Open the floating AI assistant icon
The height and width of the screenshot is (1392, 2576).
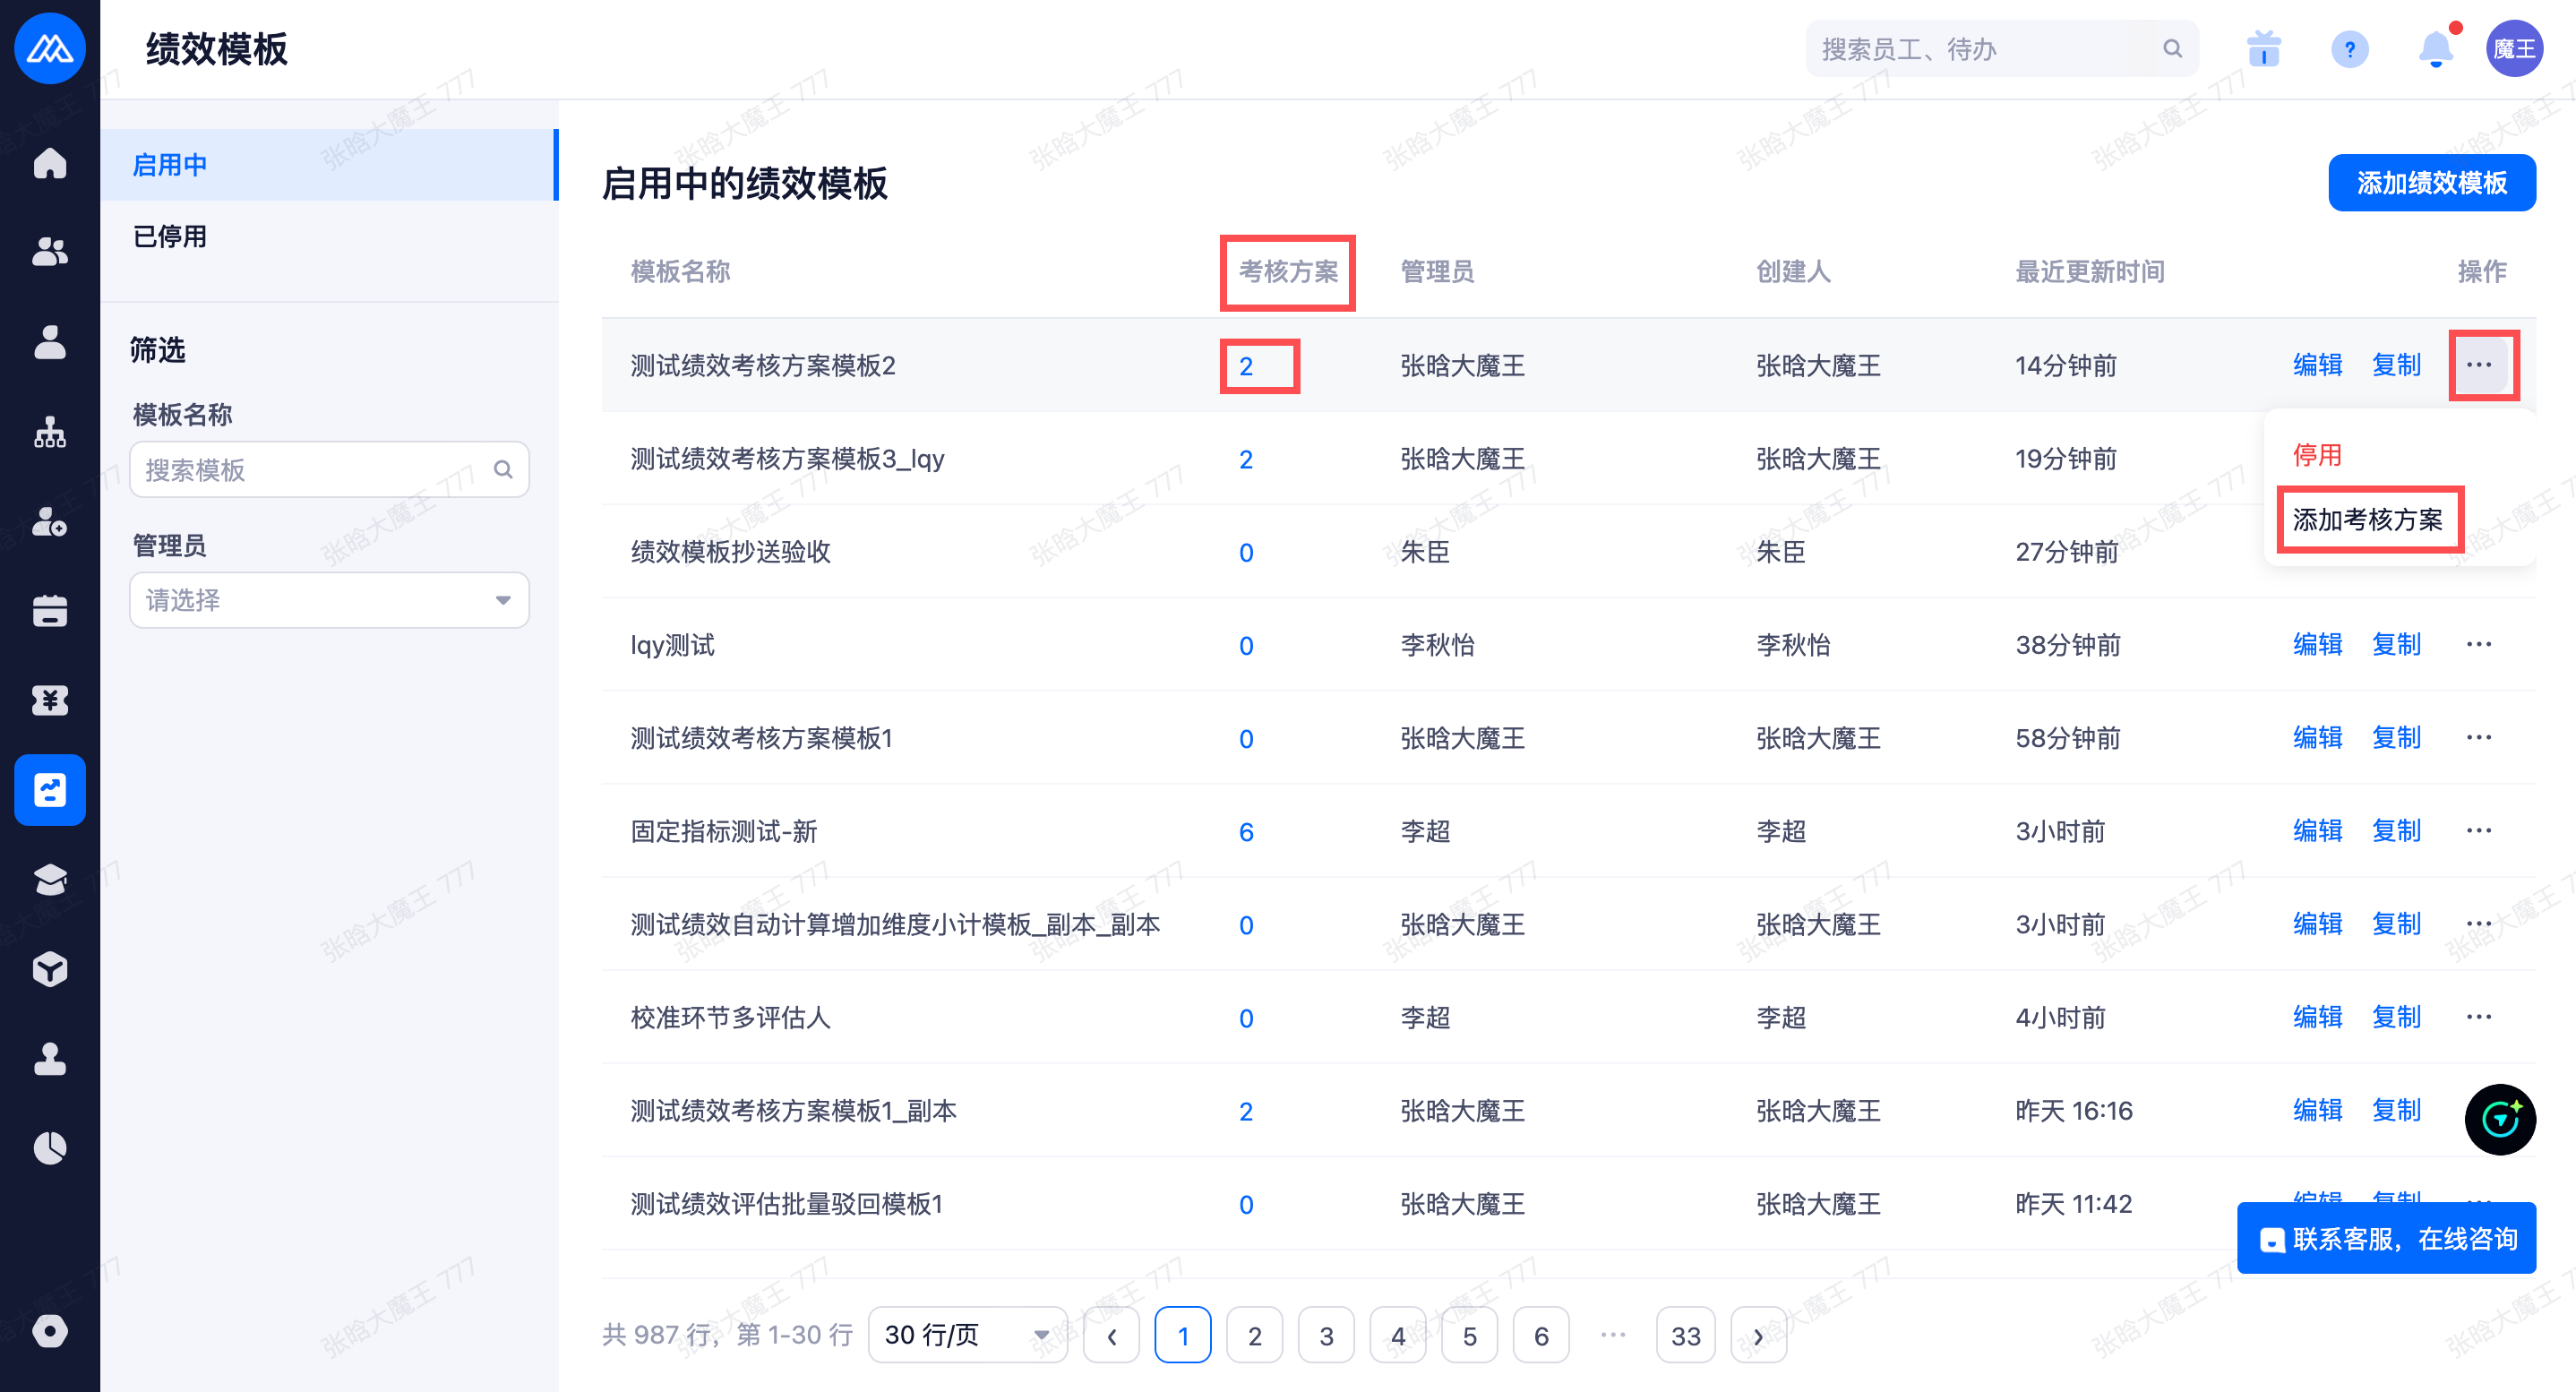[x=2499, y=1119]
